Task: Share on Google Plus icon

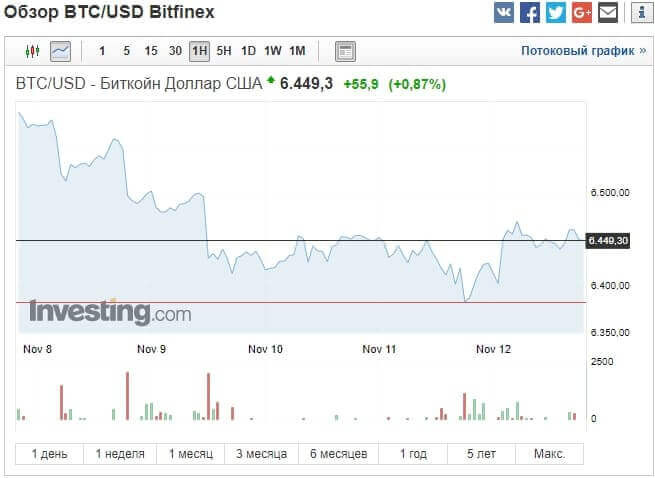Action: click(582, 13)
